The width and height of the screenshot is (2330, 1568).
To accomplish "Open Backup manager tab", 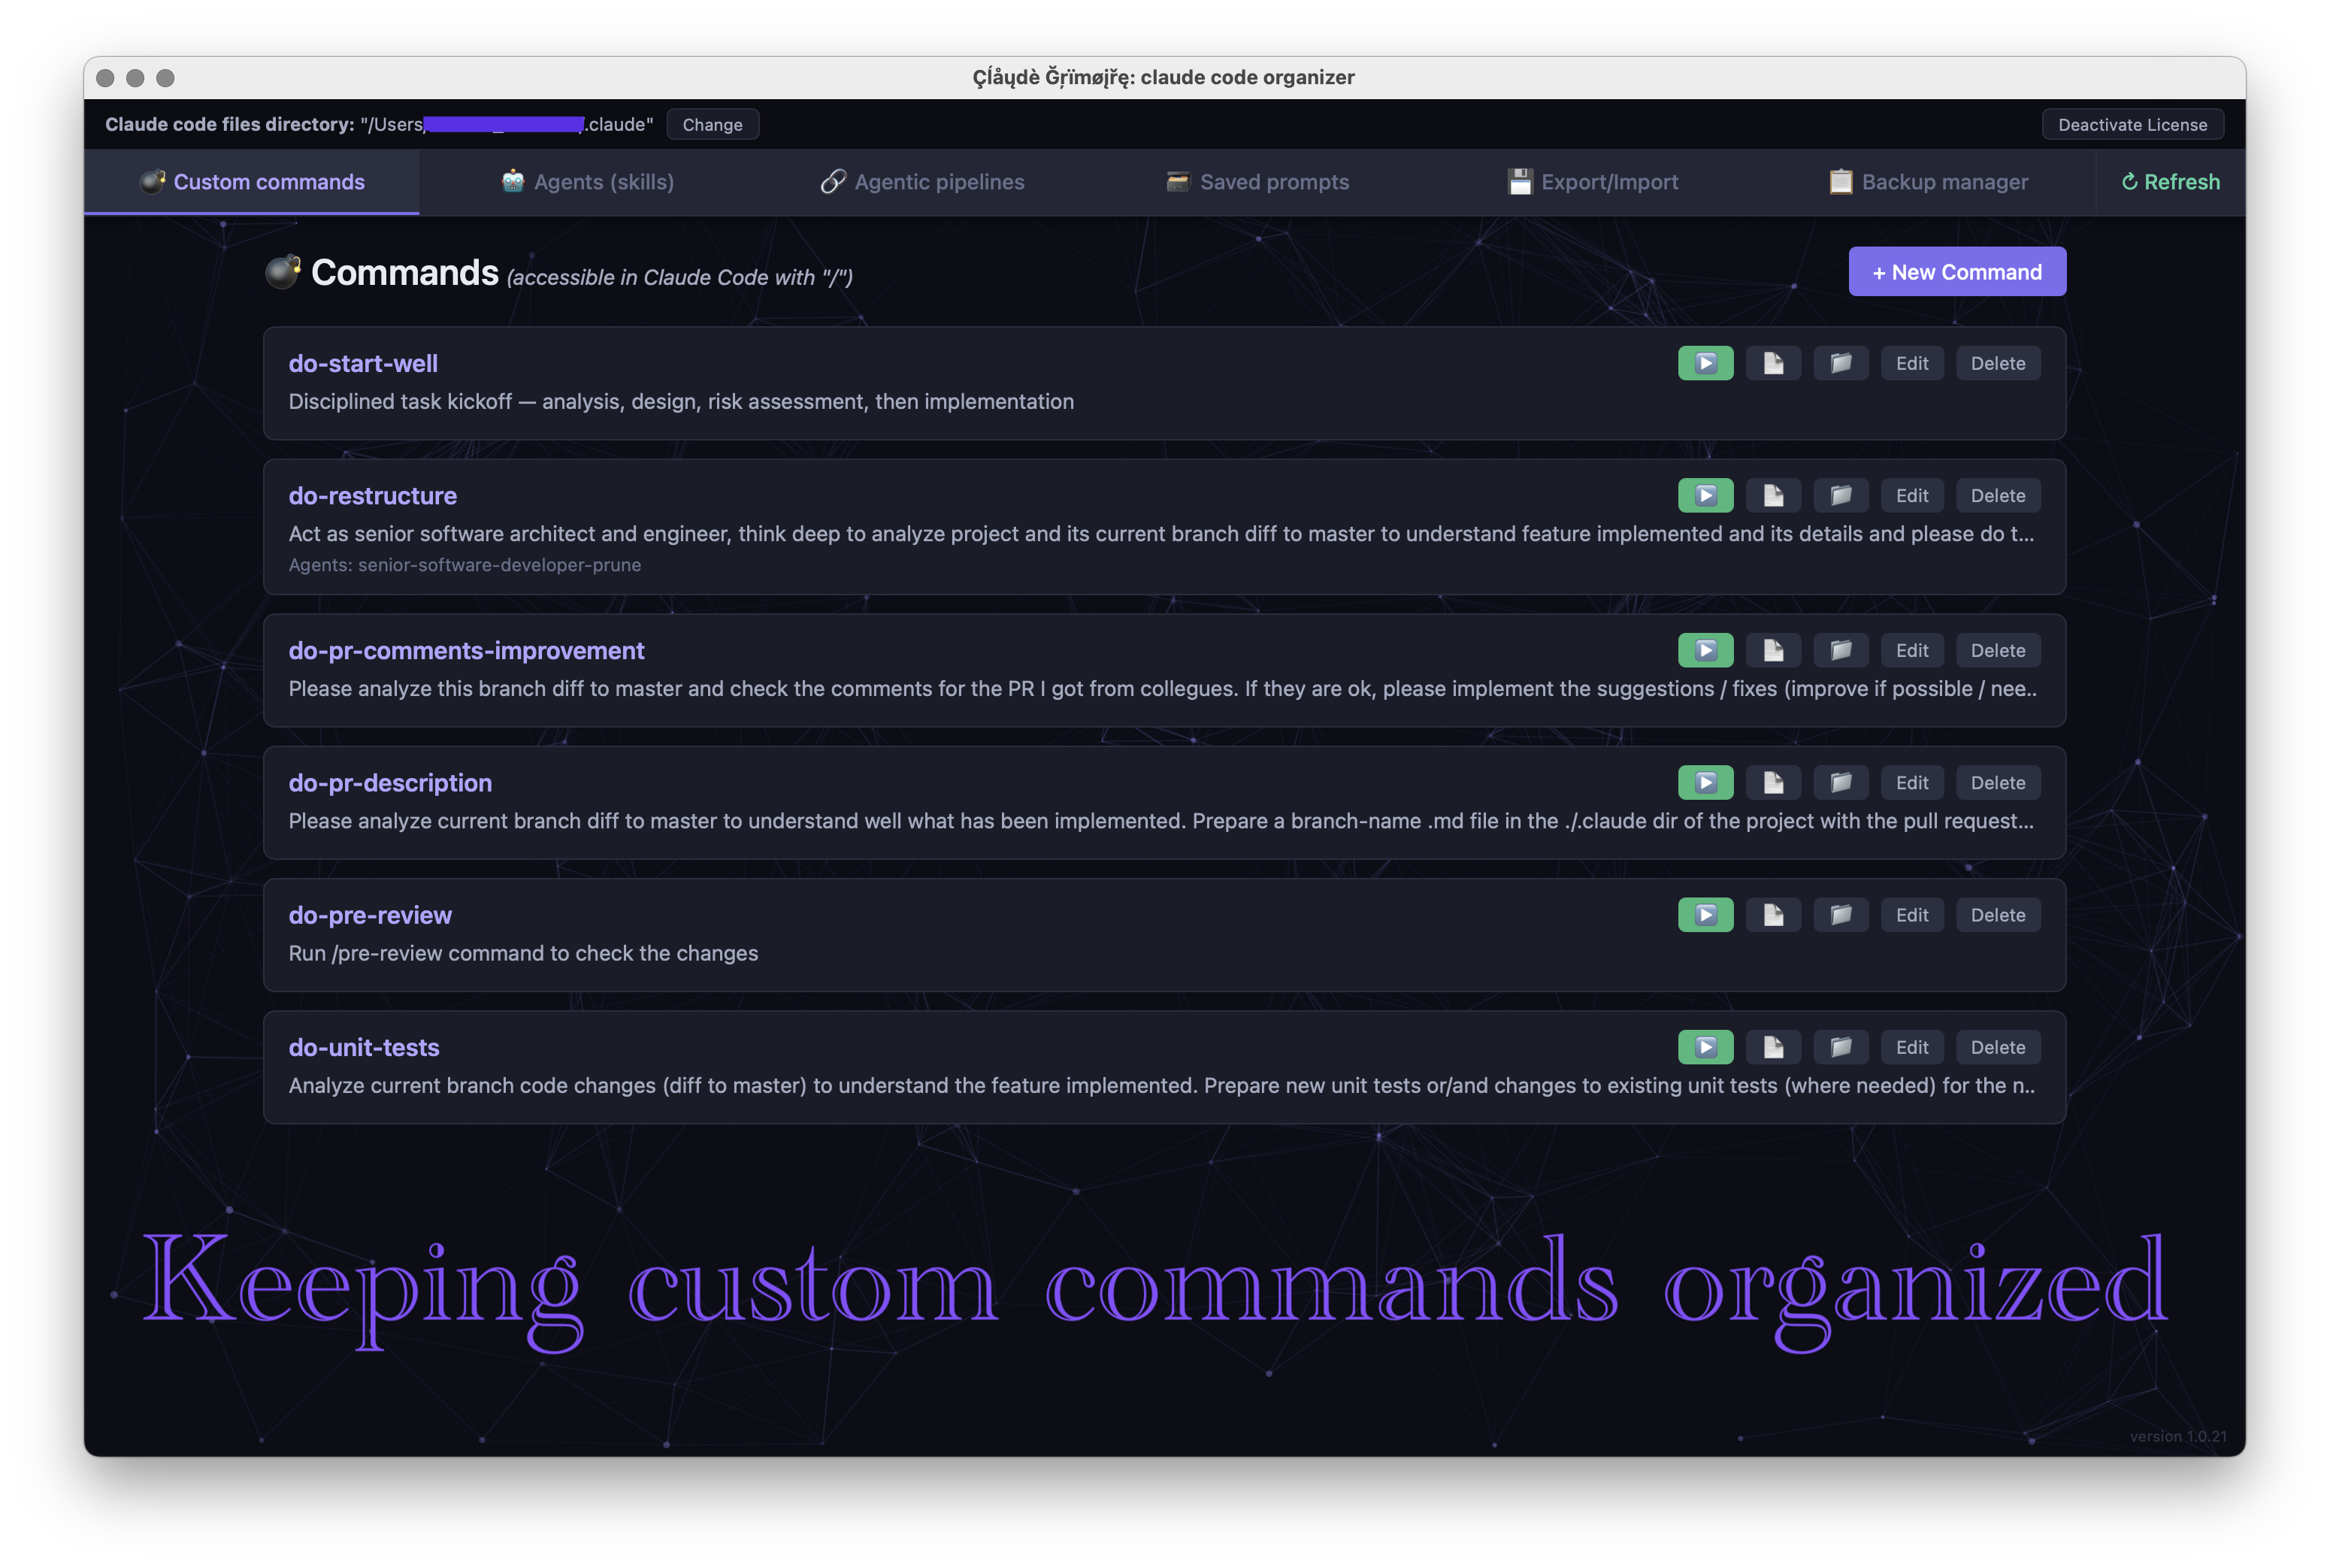I will tap(1928, 182).
